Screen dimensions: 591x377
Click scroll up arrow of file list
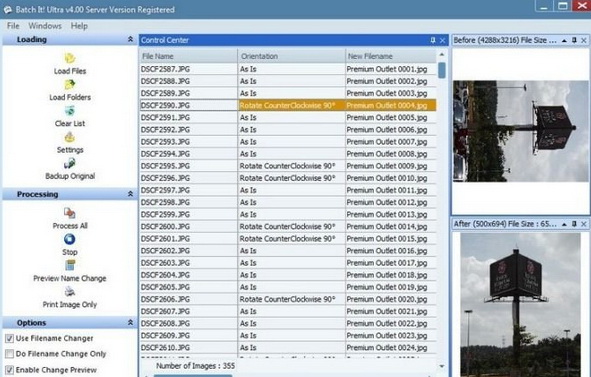pyautogui.click(x=442, y=55)
